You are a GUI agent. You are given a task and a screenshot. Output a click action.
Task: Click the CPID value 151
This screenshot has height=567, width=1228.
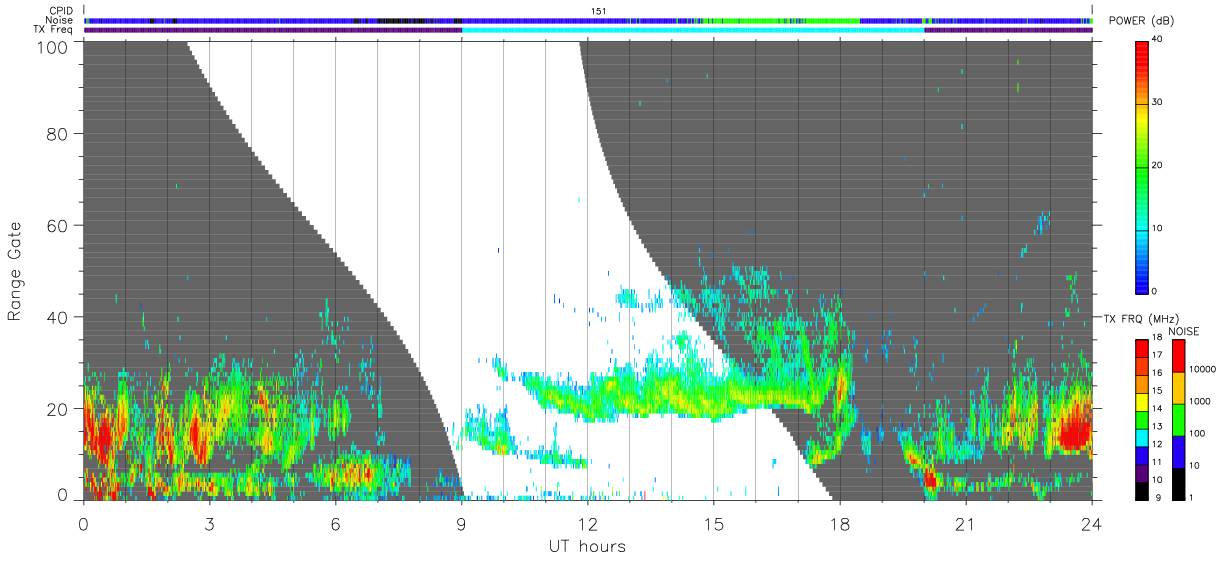point(600,11)
